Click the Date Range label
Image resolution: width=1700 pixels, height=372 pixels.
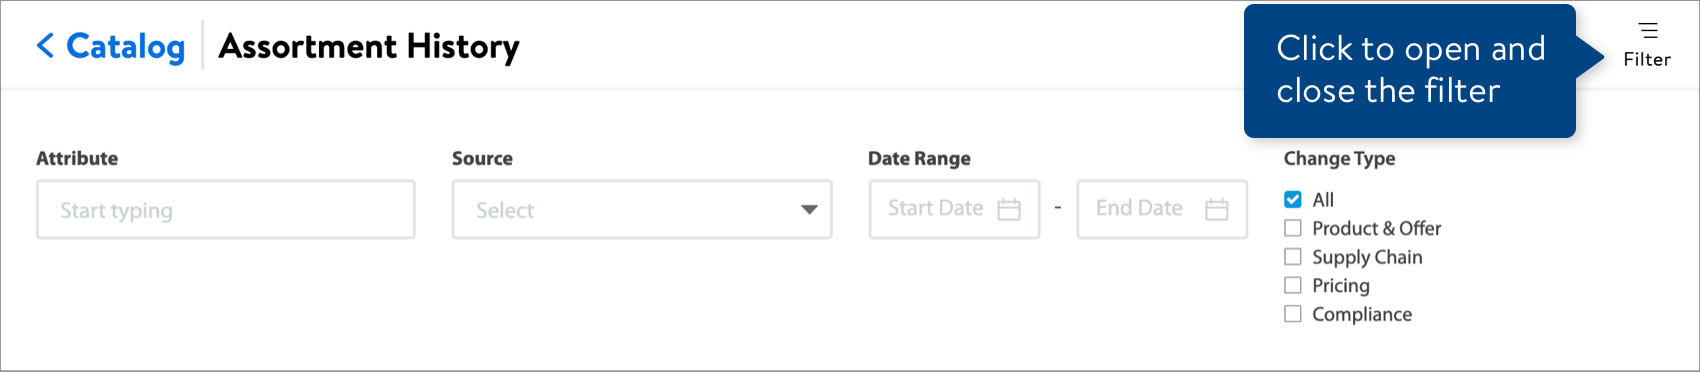(919, 158)
